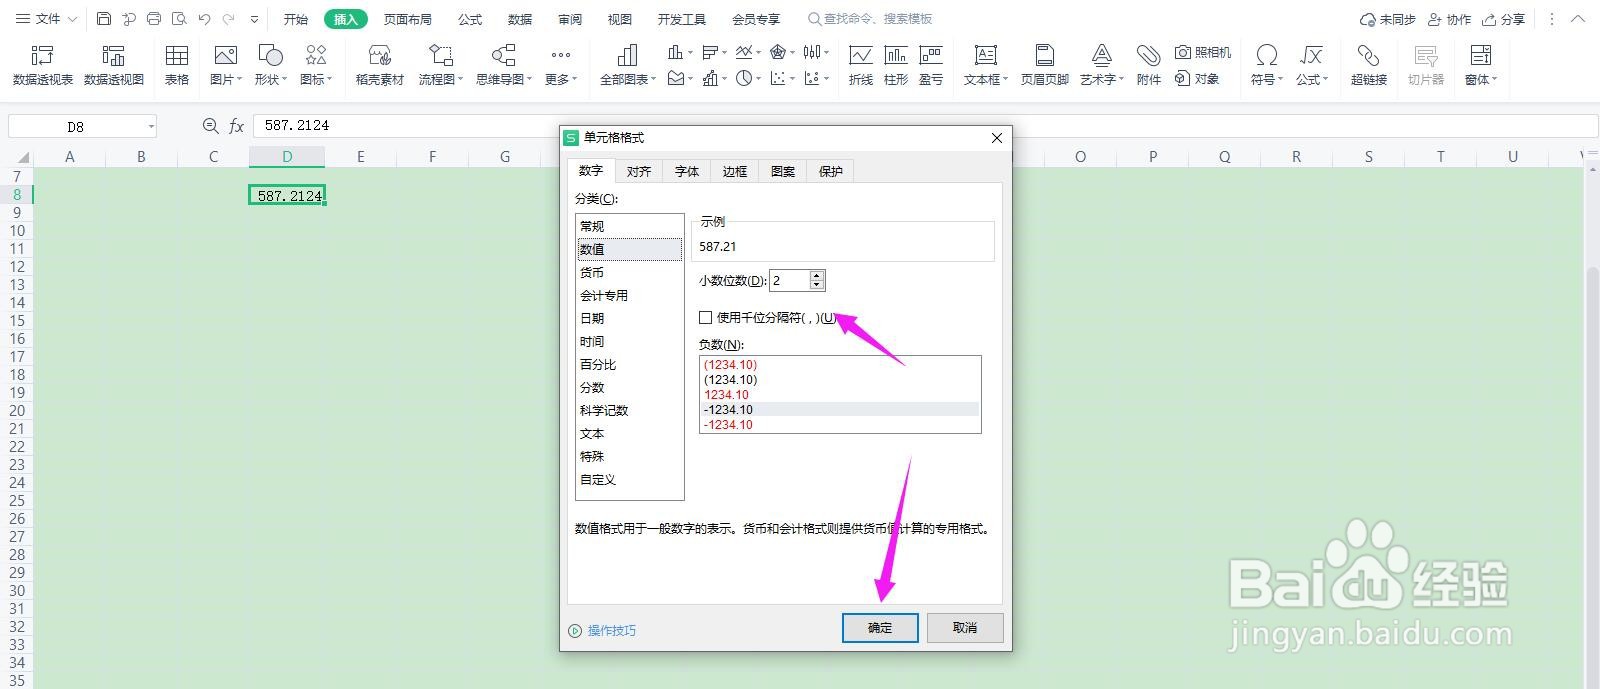Insert a text box (文本框)
The height and width of the screenshot is (689, 1600).
point(986,65)
